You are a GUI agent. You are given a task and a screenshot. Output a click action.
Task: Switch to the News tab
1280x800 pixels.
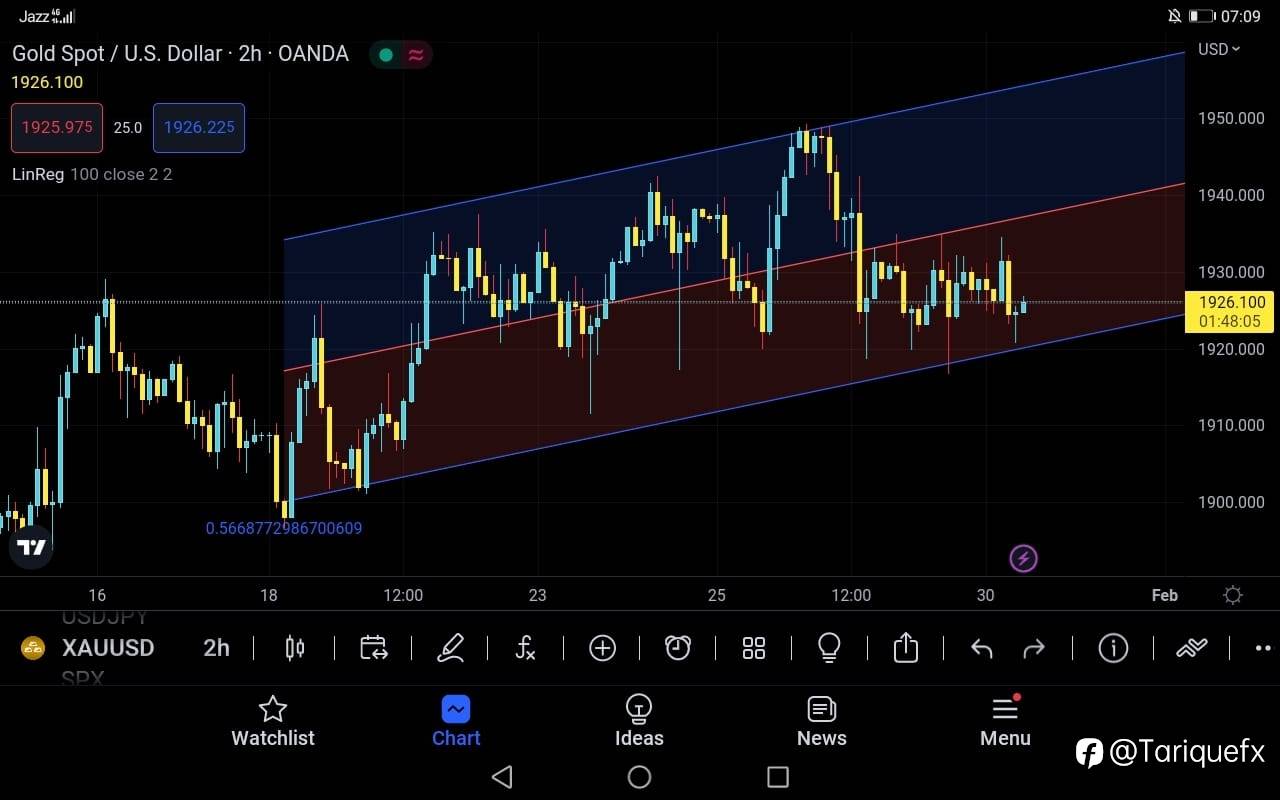click(x=822, y=722)
